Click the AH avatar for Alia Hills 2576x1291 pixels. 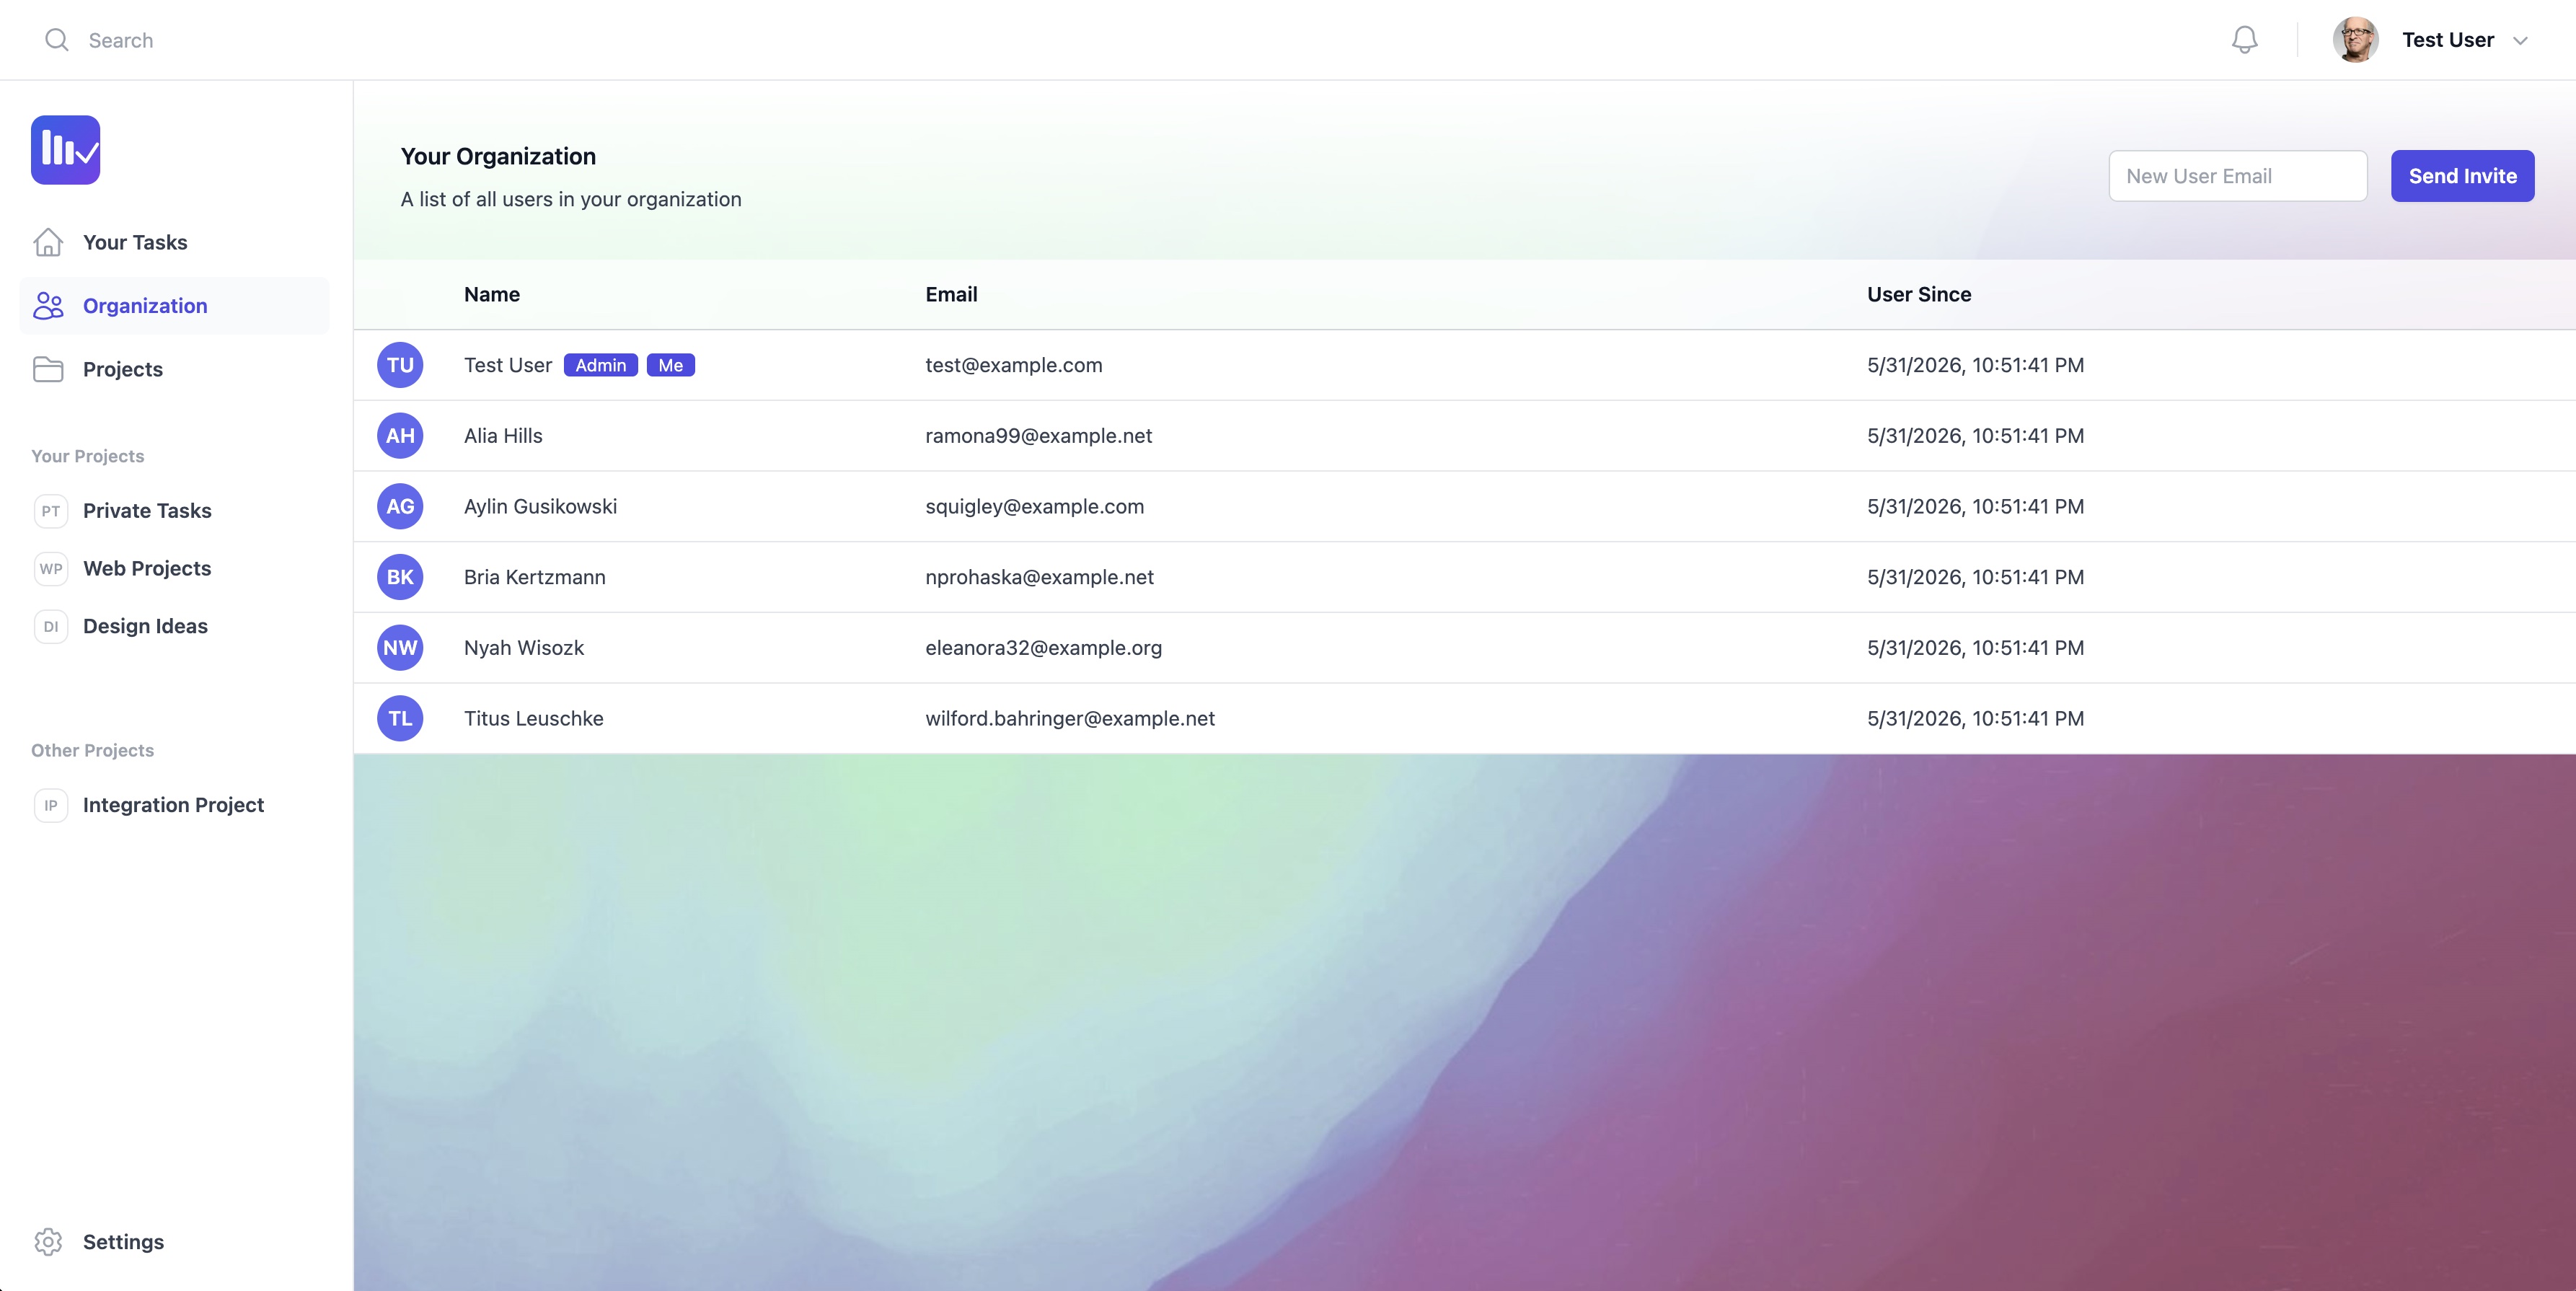[400, 436]
